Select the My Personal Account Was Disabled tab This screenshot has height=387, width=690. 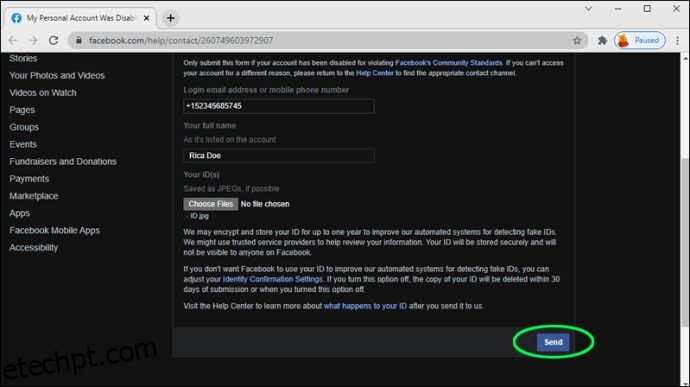81,18
